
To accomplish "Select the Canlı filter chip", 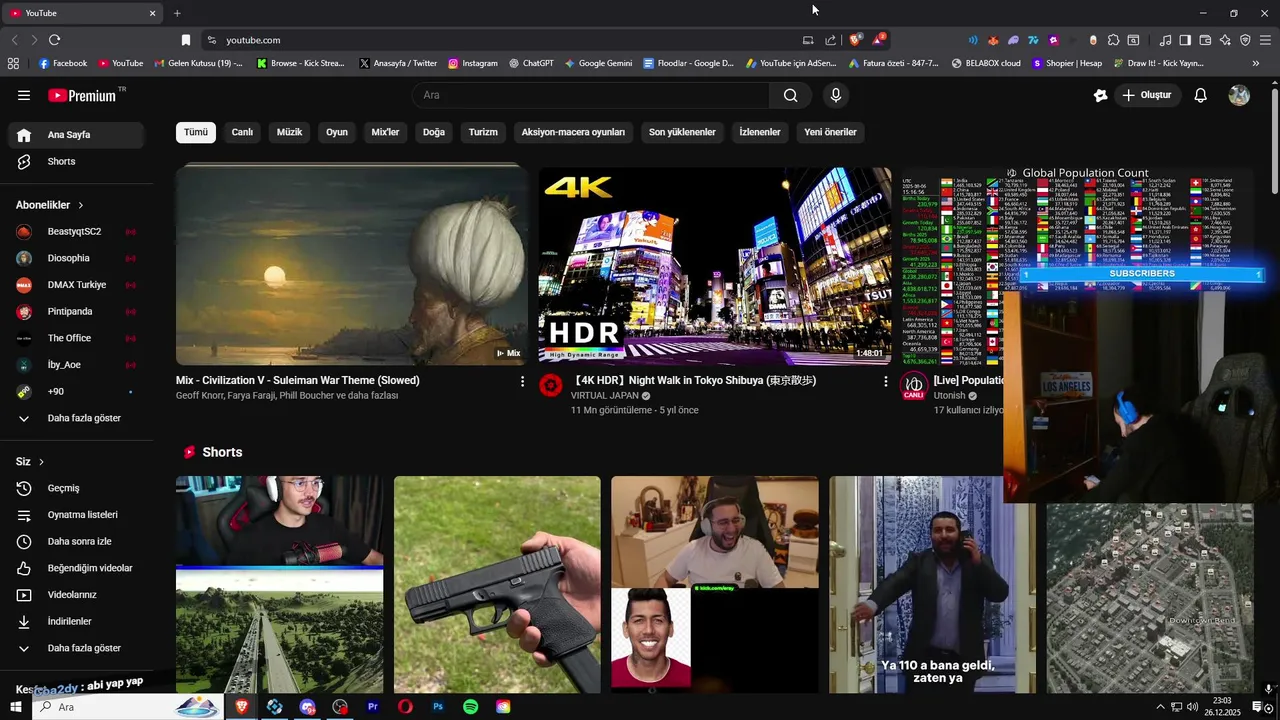I will click(x=242, y=132).
